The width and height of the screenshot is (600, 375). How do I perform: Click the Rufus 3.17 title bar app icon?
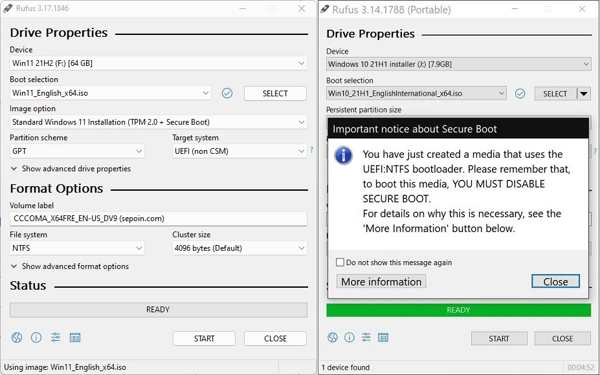(8, 8)
